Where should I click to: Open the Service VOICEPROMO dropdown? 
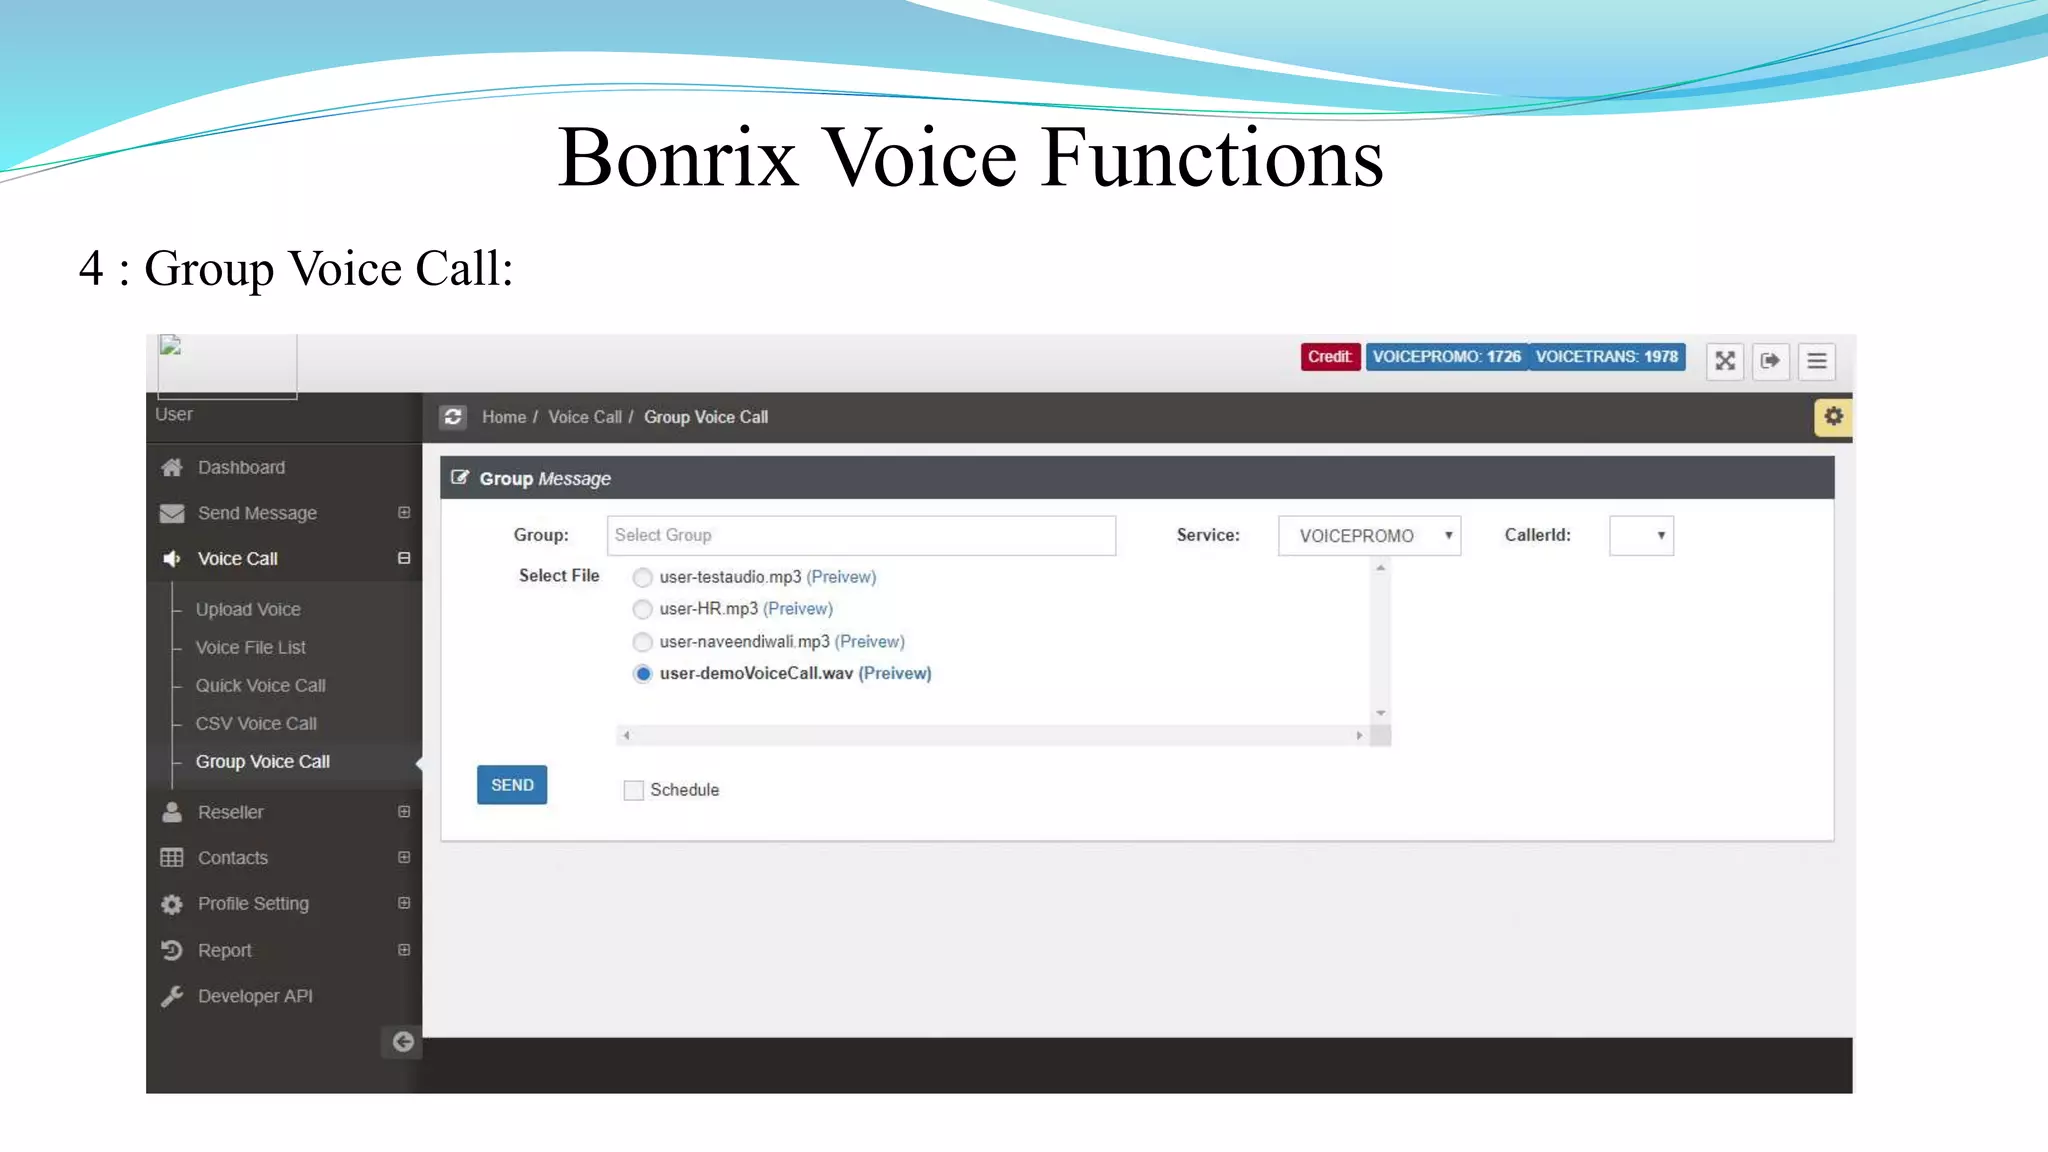click(1369, 536)
